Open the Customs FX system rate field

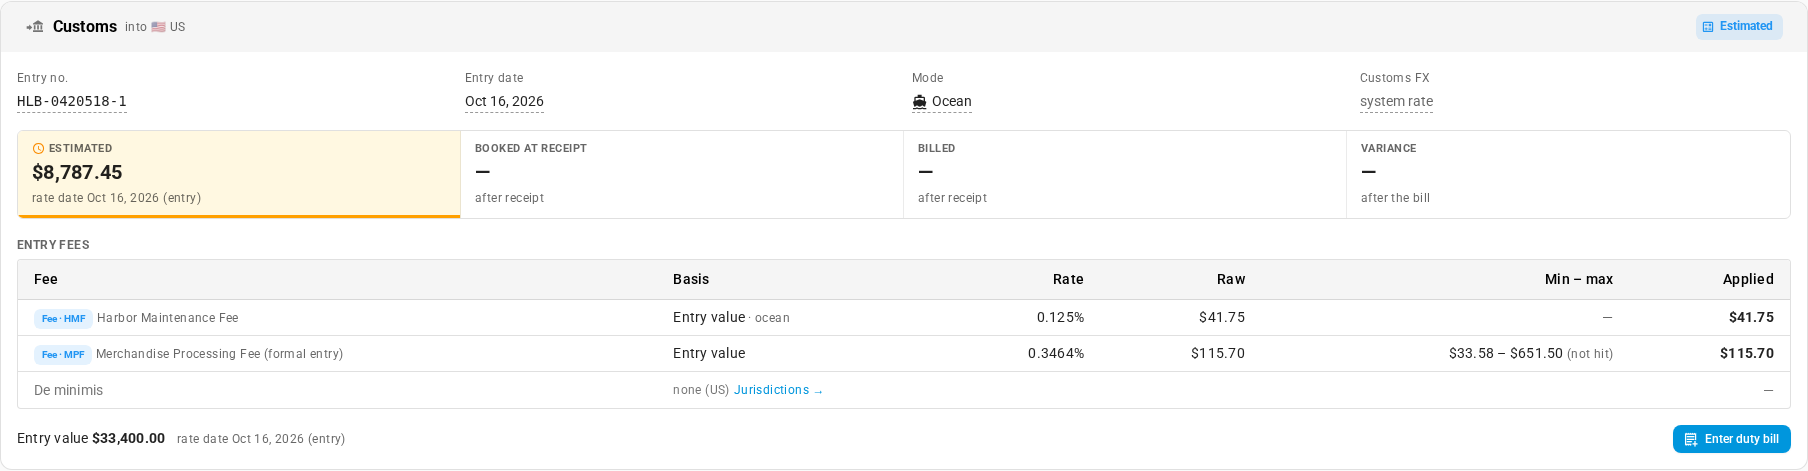1396,101
